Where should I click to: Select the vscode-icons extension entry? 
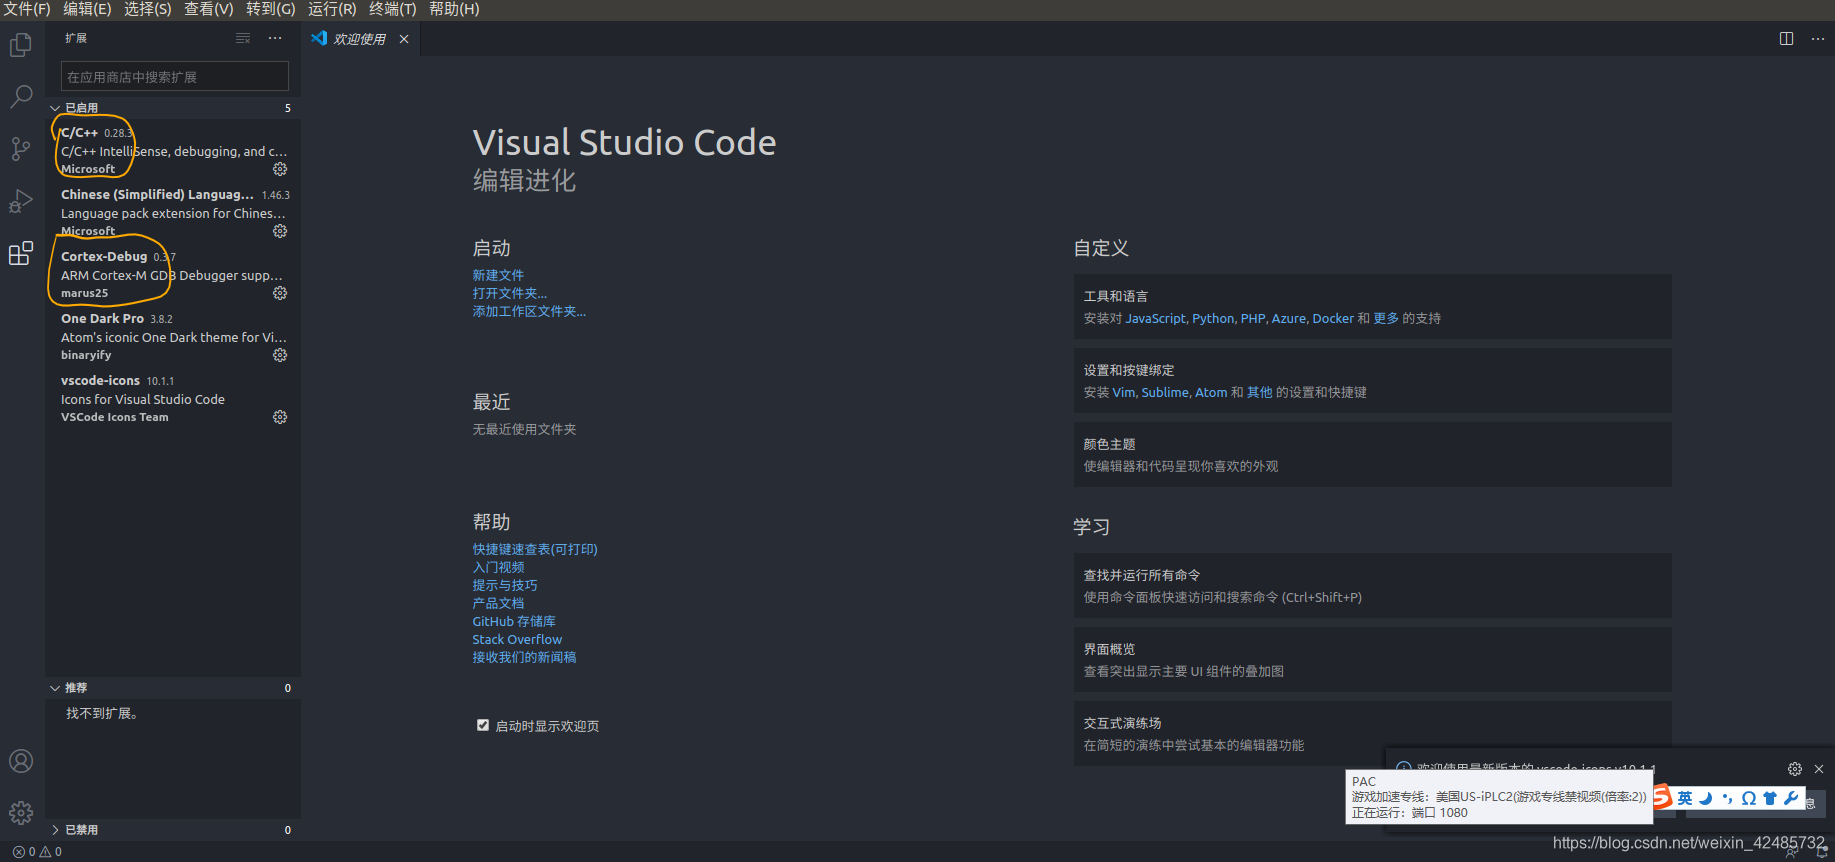point(173,398)
